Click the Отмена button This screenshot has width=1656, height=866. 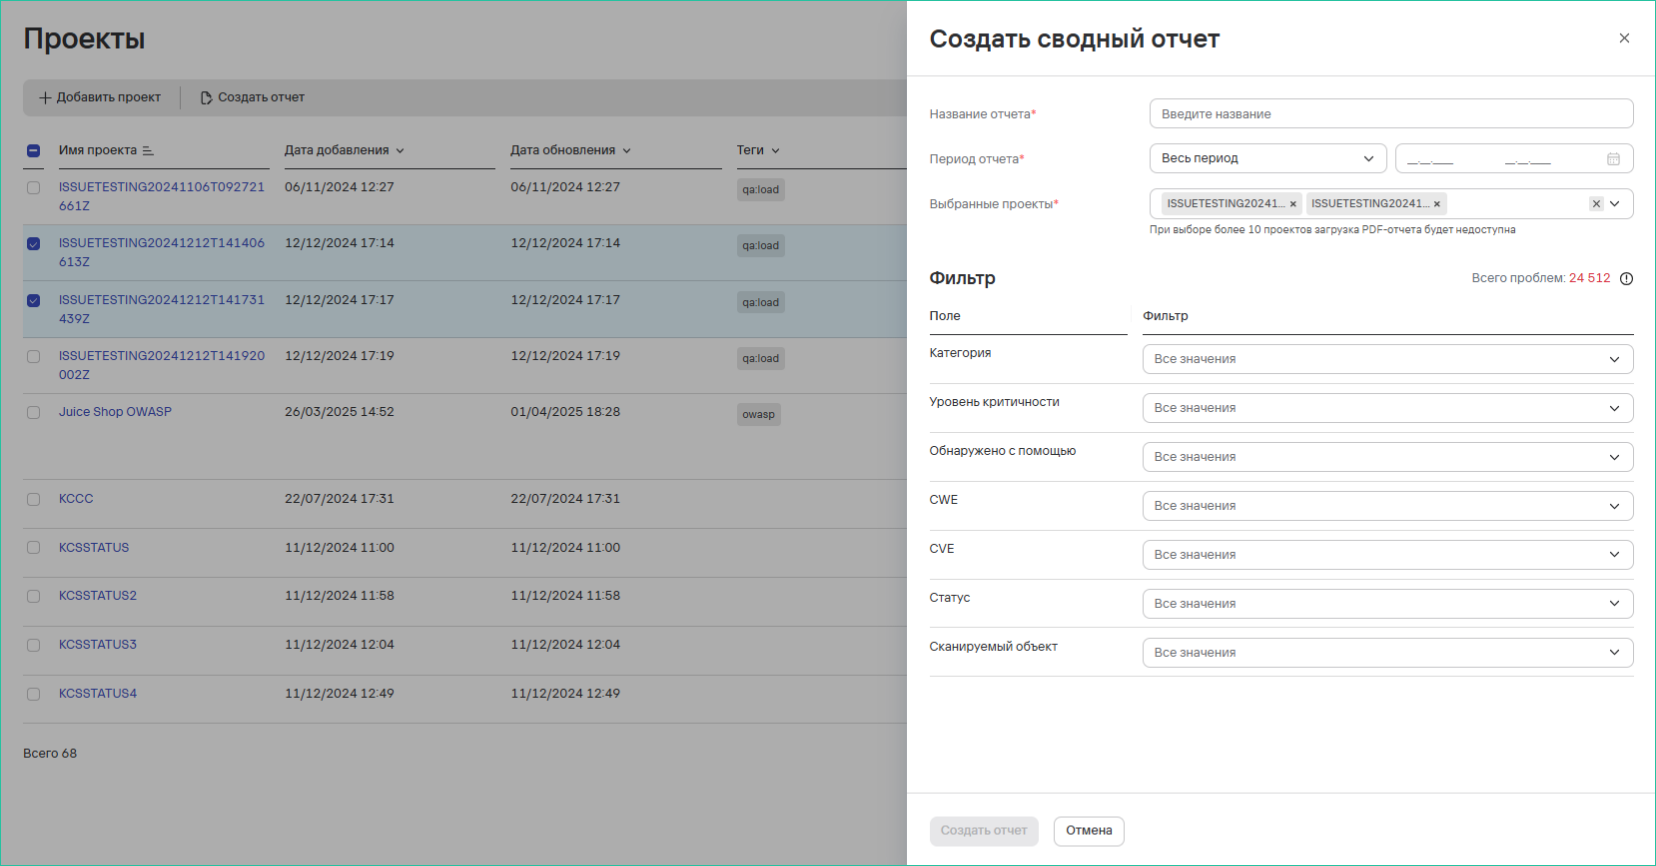point(1088,831)
